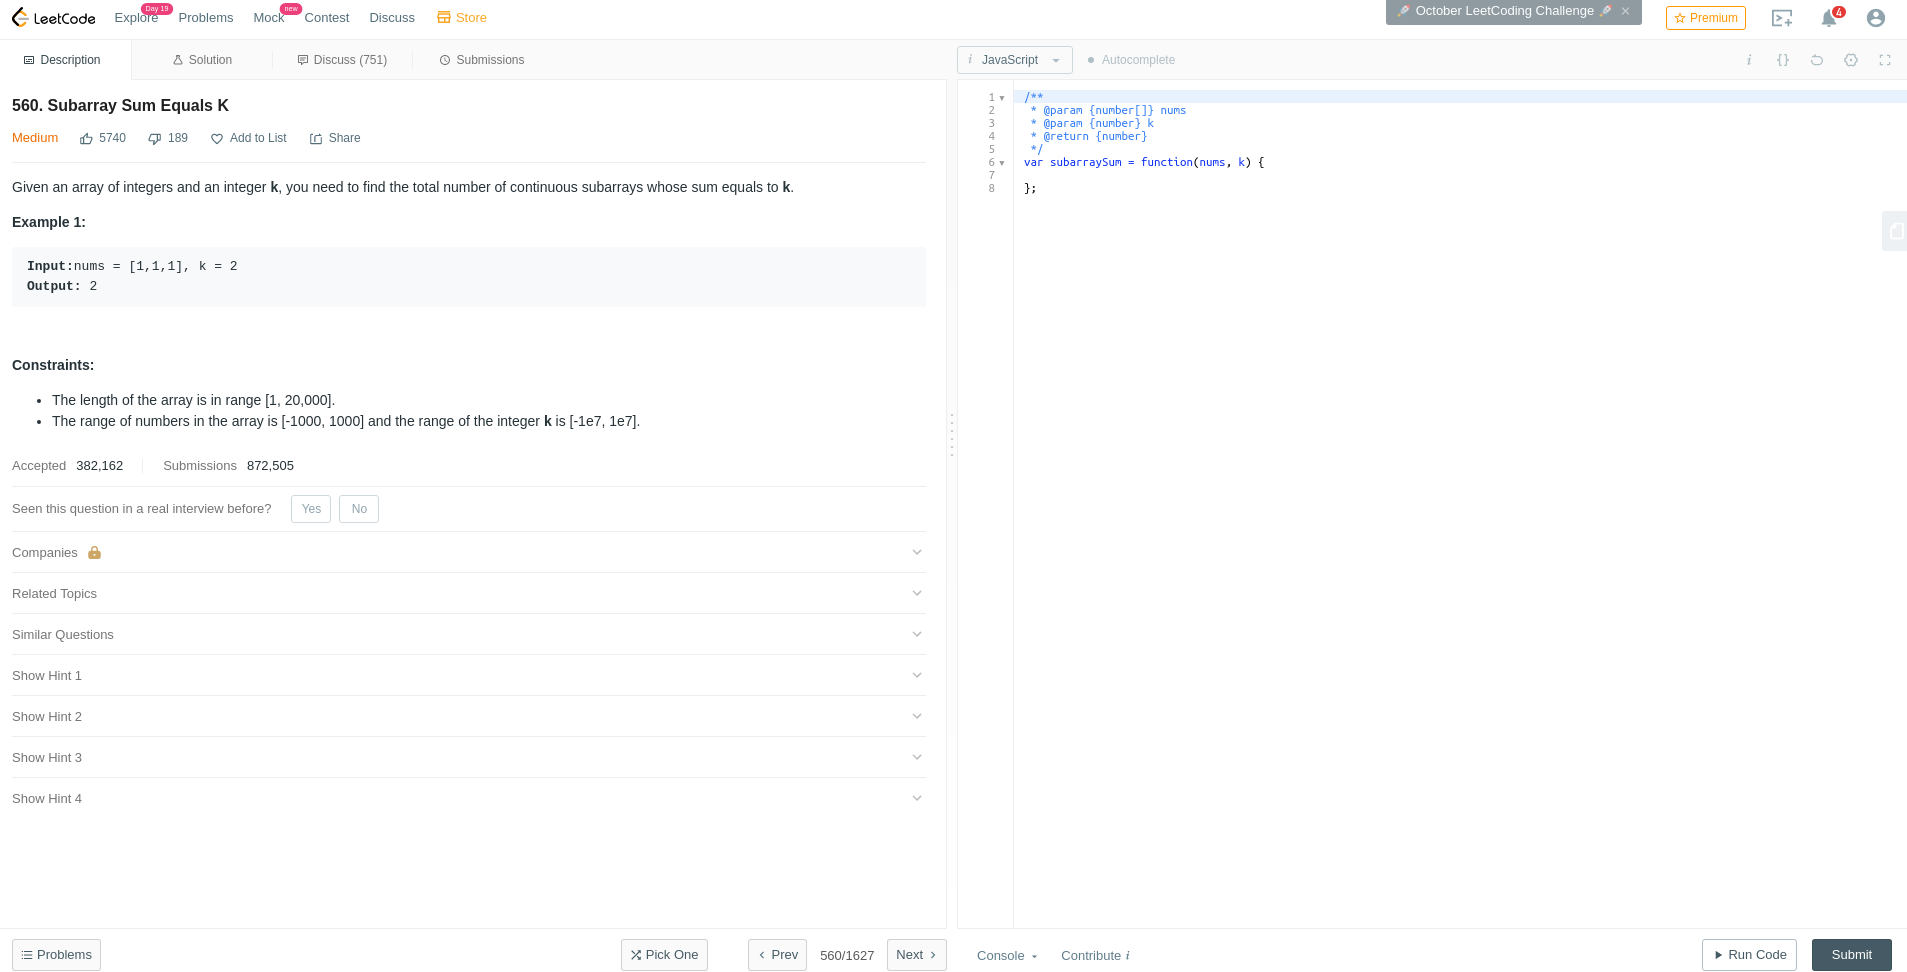Fold code at line 1 arrow

coord(1002,98)
